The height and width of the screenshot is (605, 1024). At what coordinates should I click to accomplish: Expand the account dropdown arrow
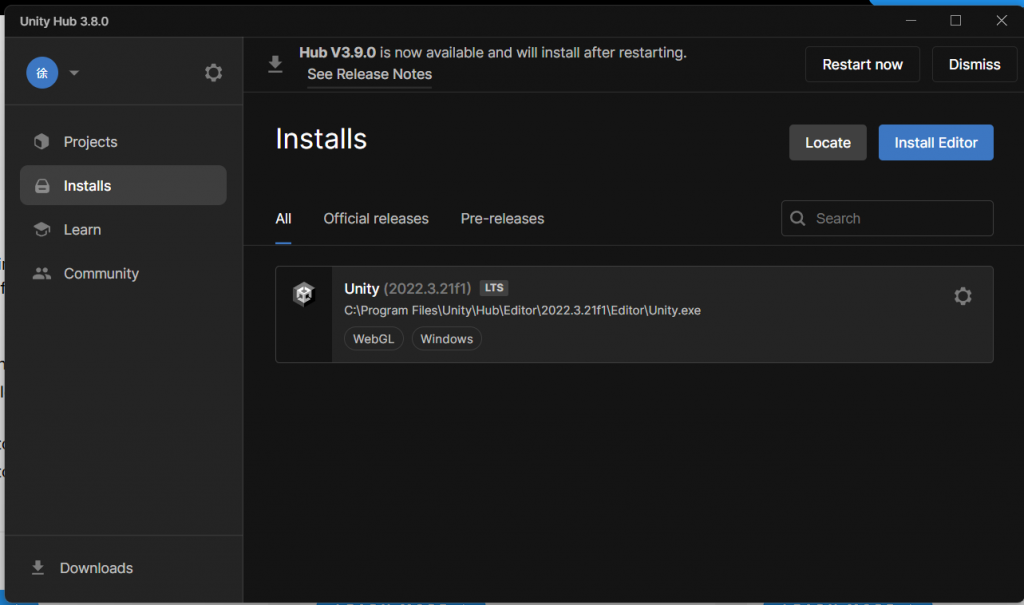[x=74, y=73]
